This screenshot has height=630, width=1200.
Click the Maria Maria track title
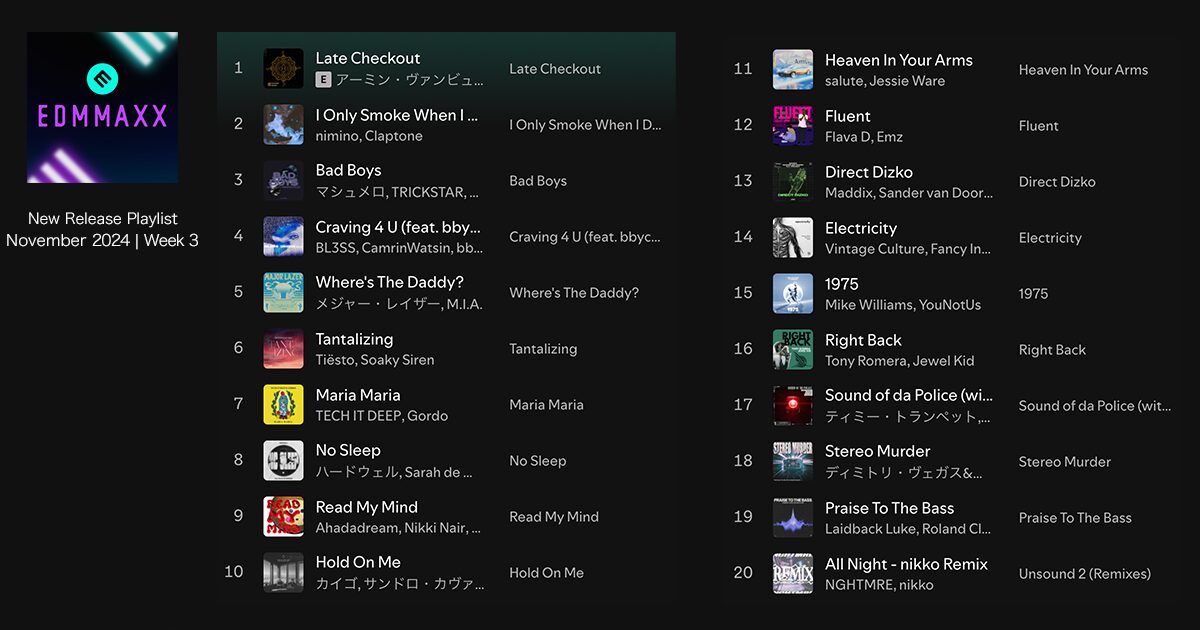coord(358,395)
